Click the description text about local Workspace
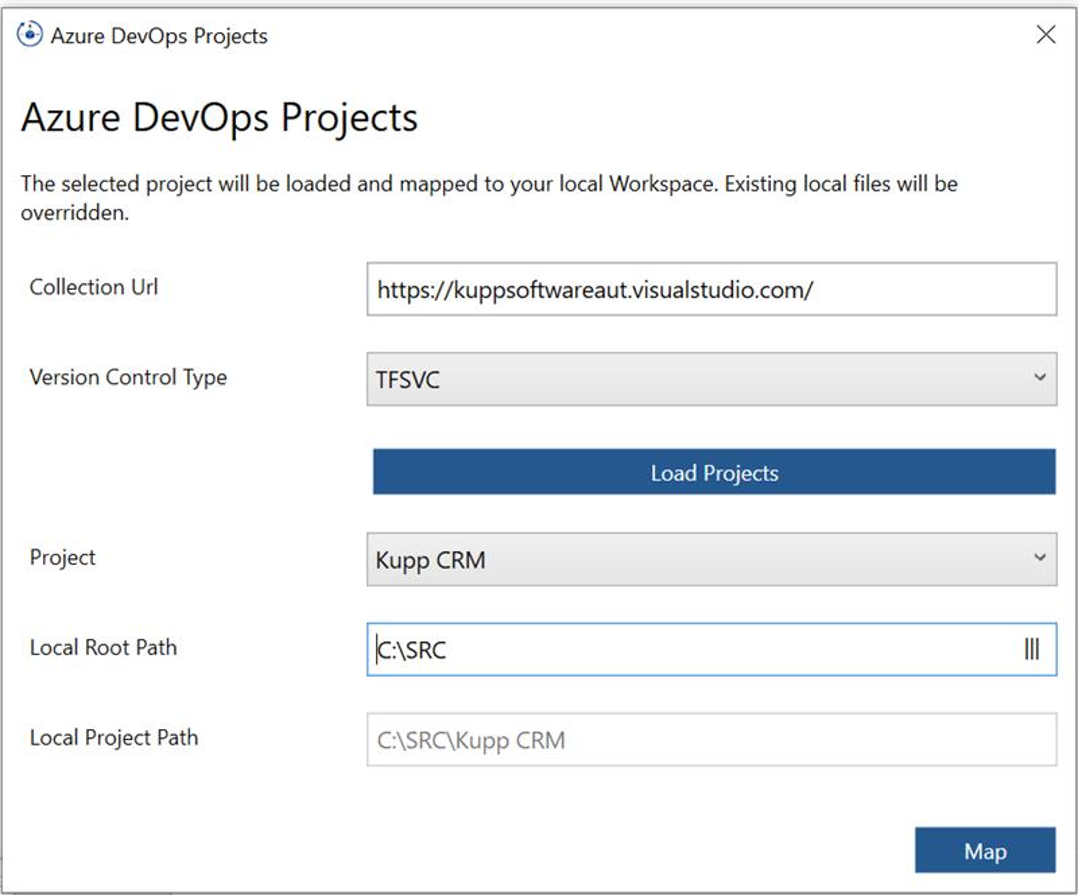The height and width of the screenshot is (895, 1078). 489,198
